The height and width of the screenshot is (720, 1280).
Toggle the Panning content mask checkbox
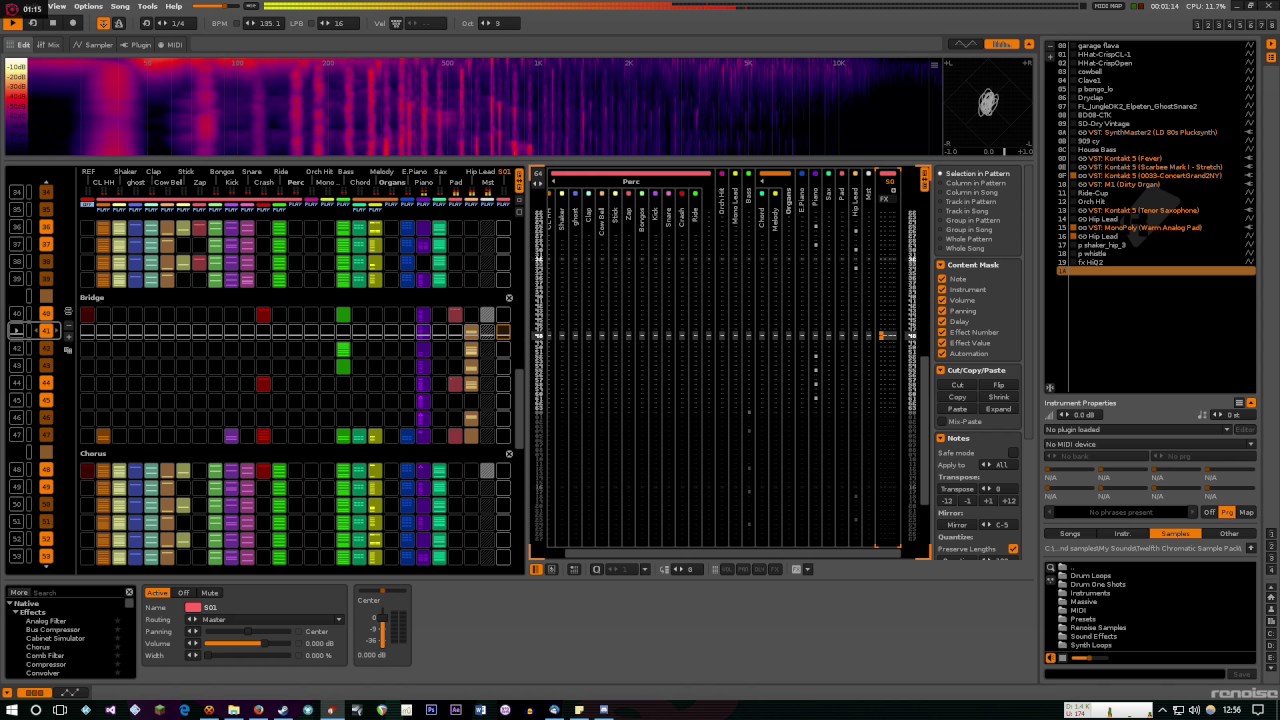[942, 311]
